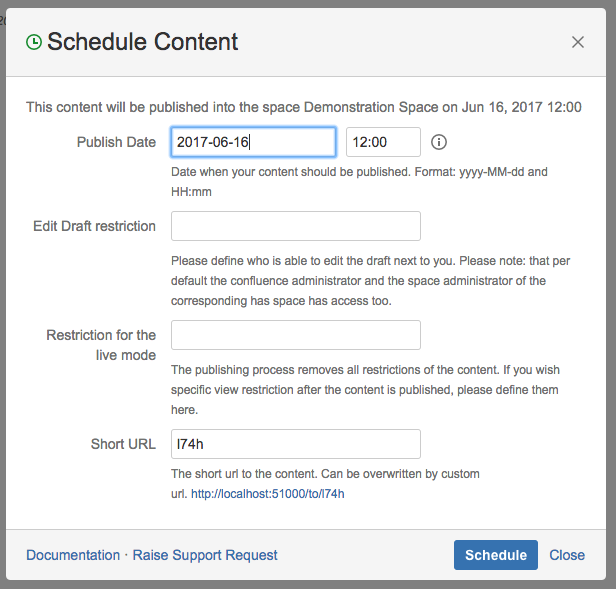Dismiss dialog with the X icon
Screen dimensions: 616x589
[x=578, y=42]
